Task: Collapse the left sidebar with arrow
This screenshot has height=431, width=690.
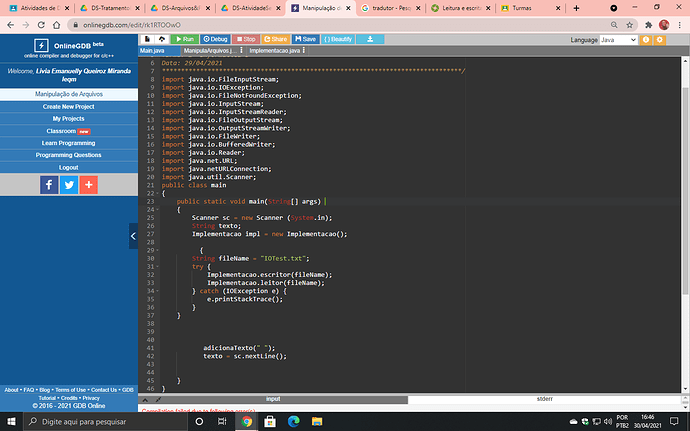Action: pyautogui.click(x=133, y=236)
